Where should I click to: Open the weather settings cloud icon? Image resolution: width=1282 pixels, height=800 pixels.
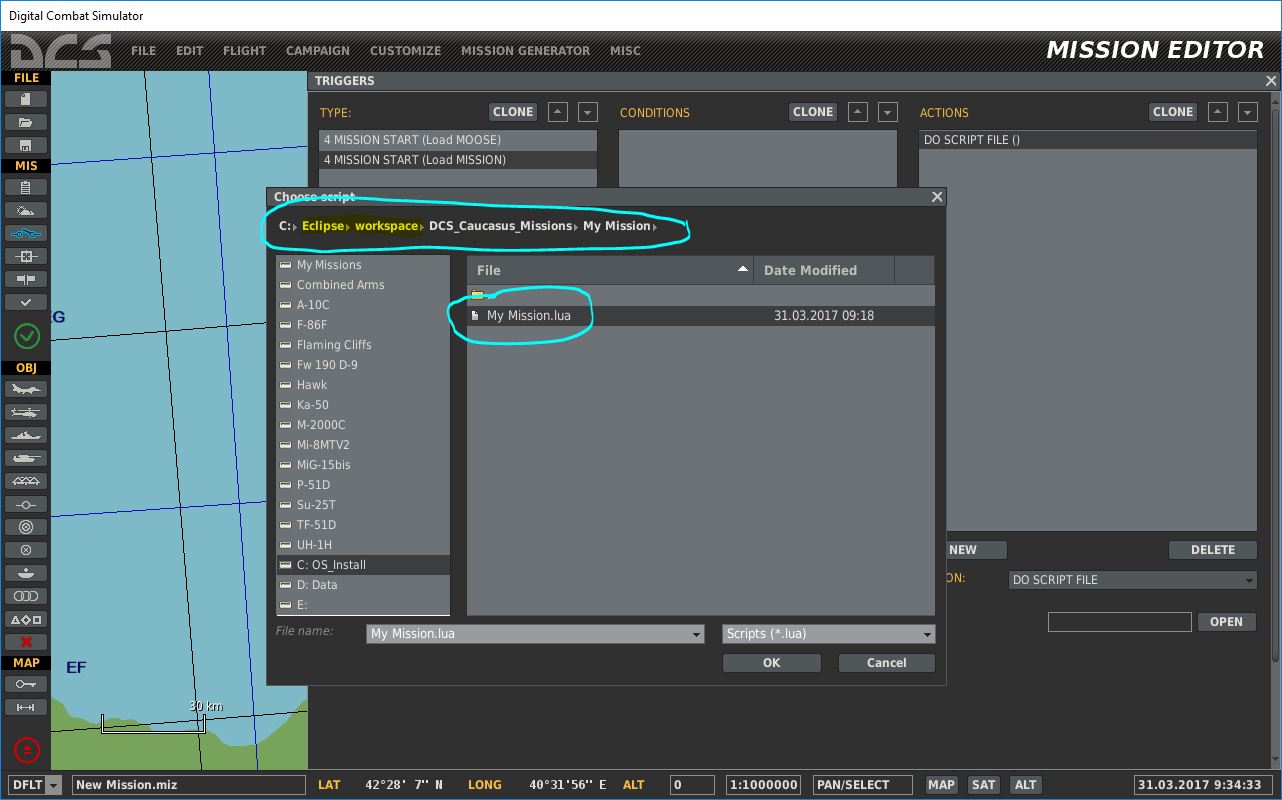(x=26, y=210)
